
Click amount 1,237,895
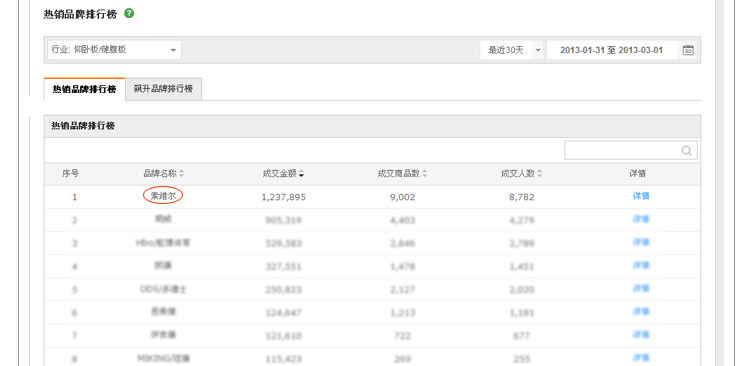(x=284, y=197)
